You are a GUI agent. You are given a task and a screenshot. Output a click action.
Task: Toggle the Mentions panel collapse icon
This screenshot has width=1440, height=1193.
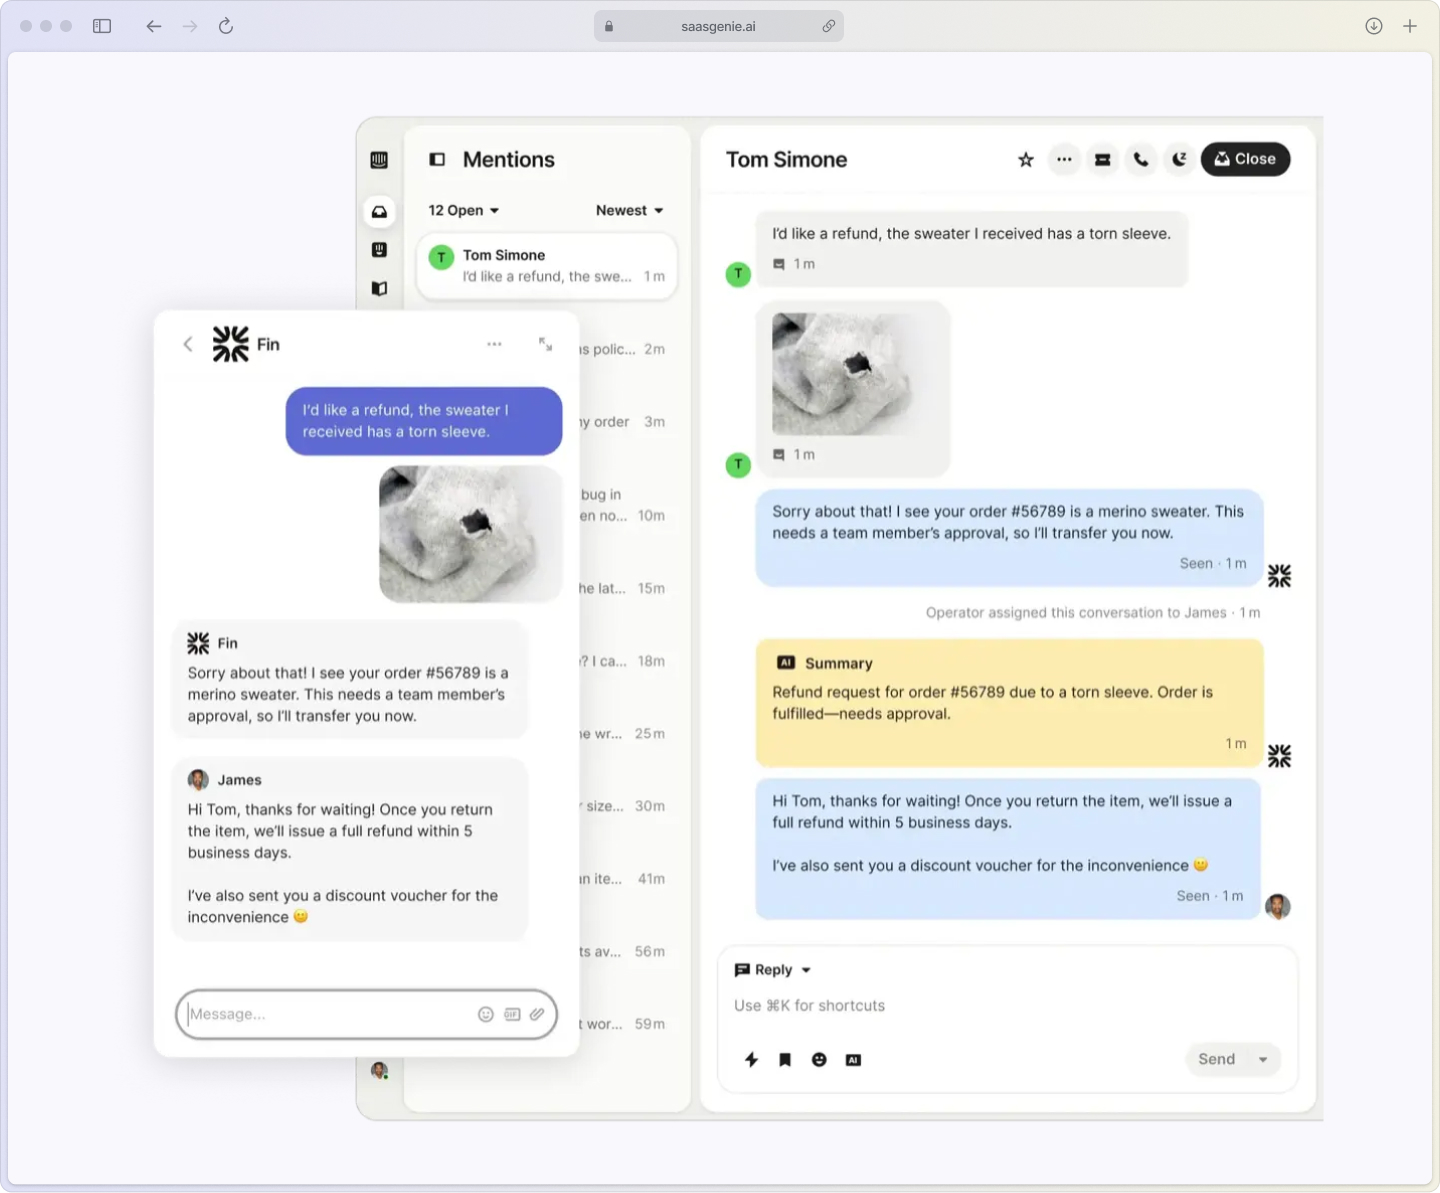pyautogui.click(x=437, y=159)
